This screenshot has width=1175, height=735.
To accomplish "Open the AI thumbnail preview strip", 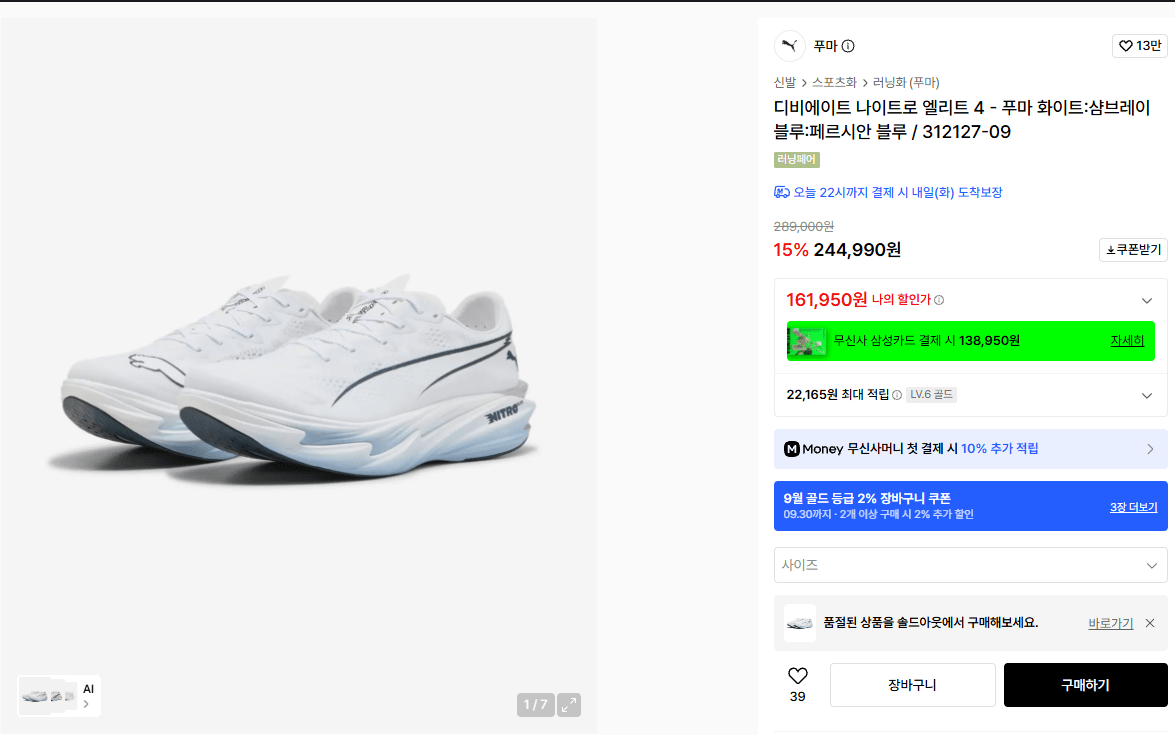I will (59, 696).
